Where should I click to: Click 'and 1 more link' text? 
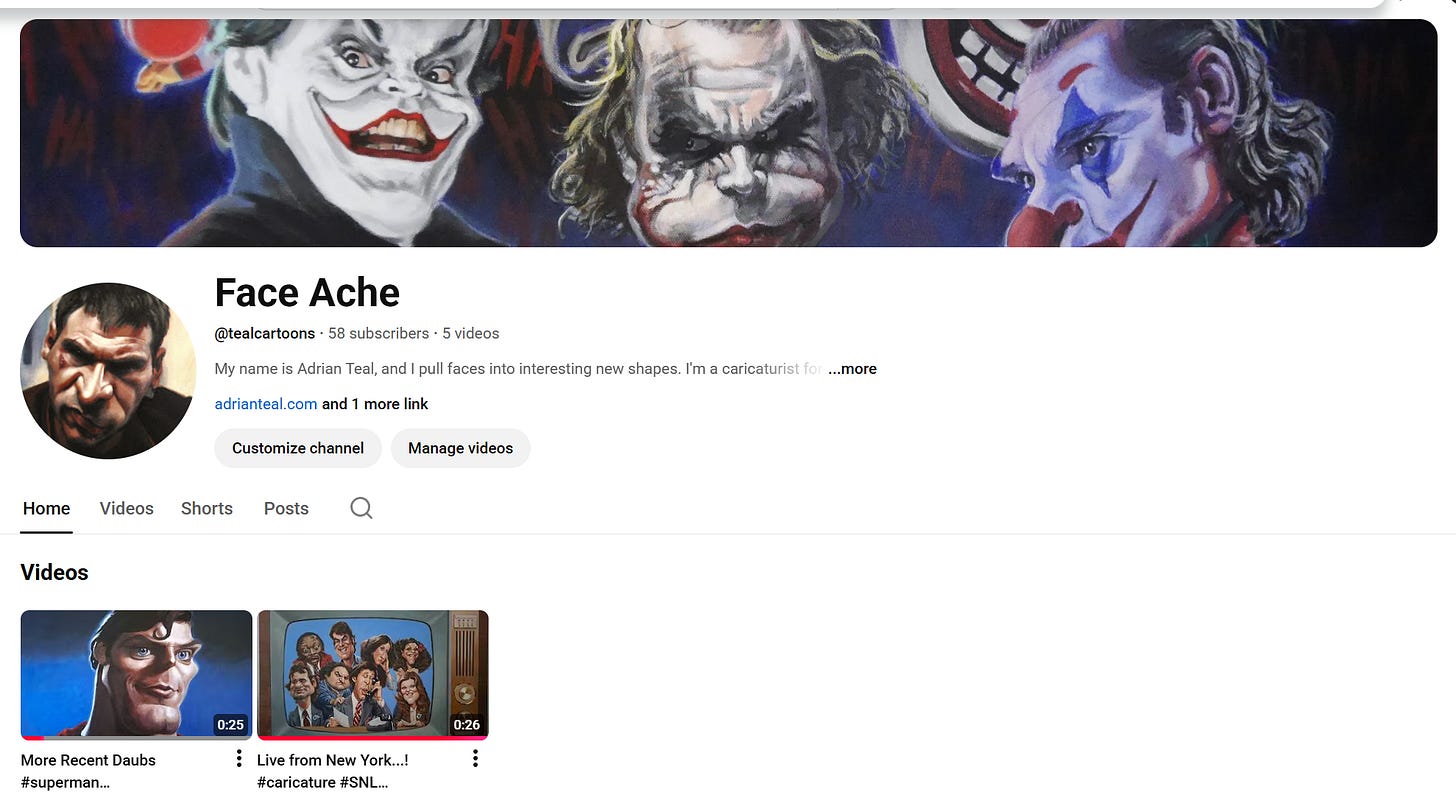point(375,404)
